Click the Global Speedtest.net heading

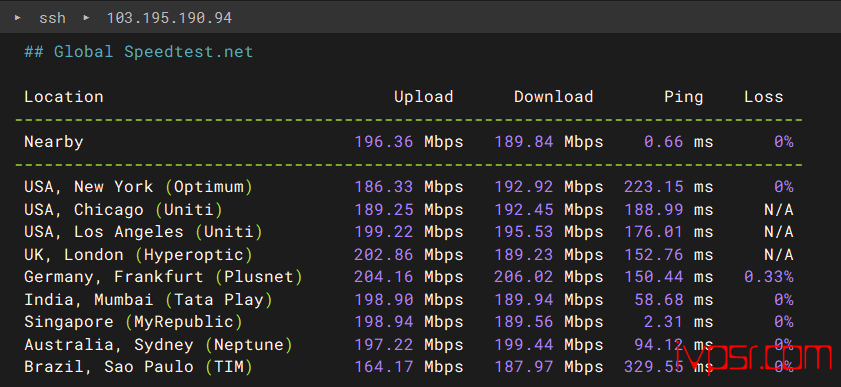click(138, 52)
